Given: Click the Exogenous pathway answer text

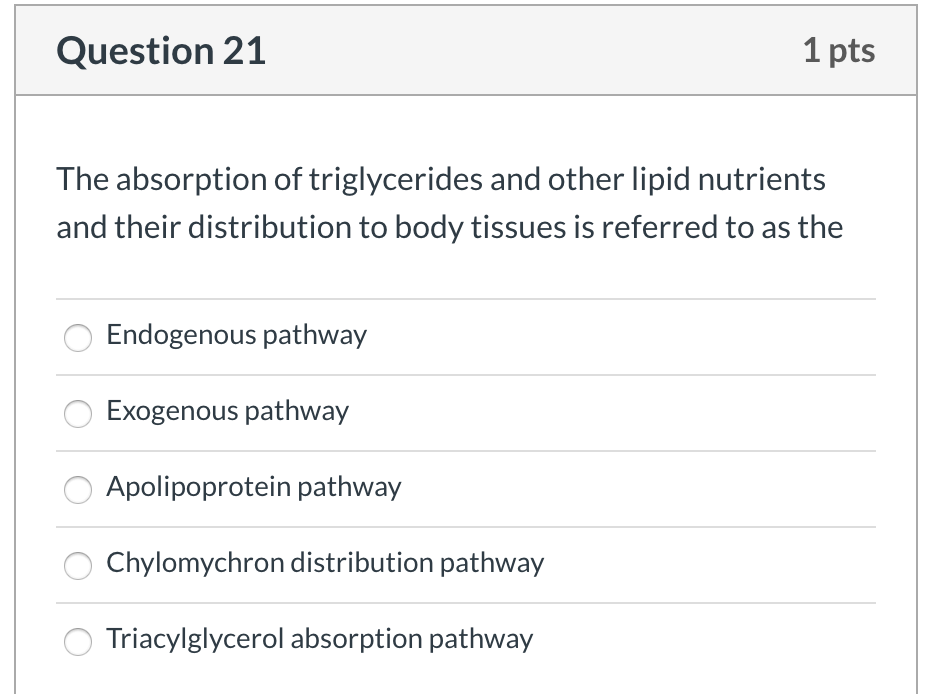Looking at the screenshot, I should [227, 412].
